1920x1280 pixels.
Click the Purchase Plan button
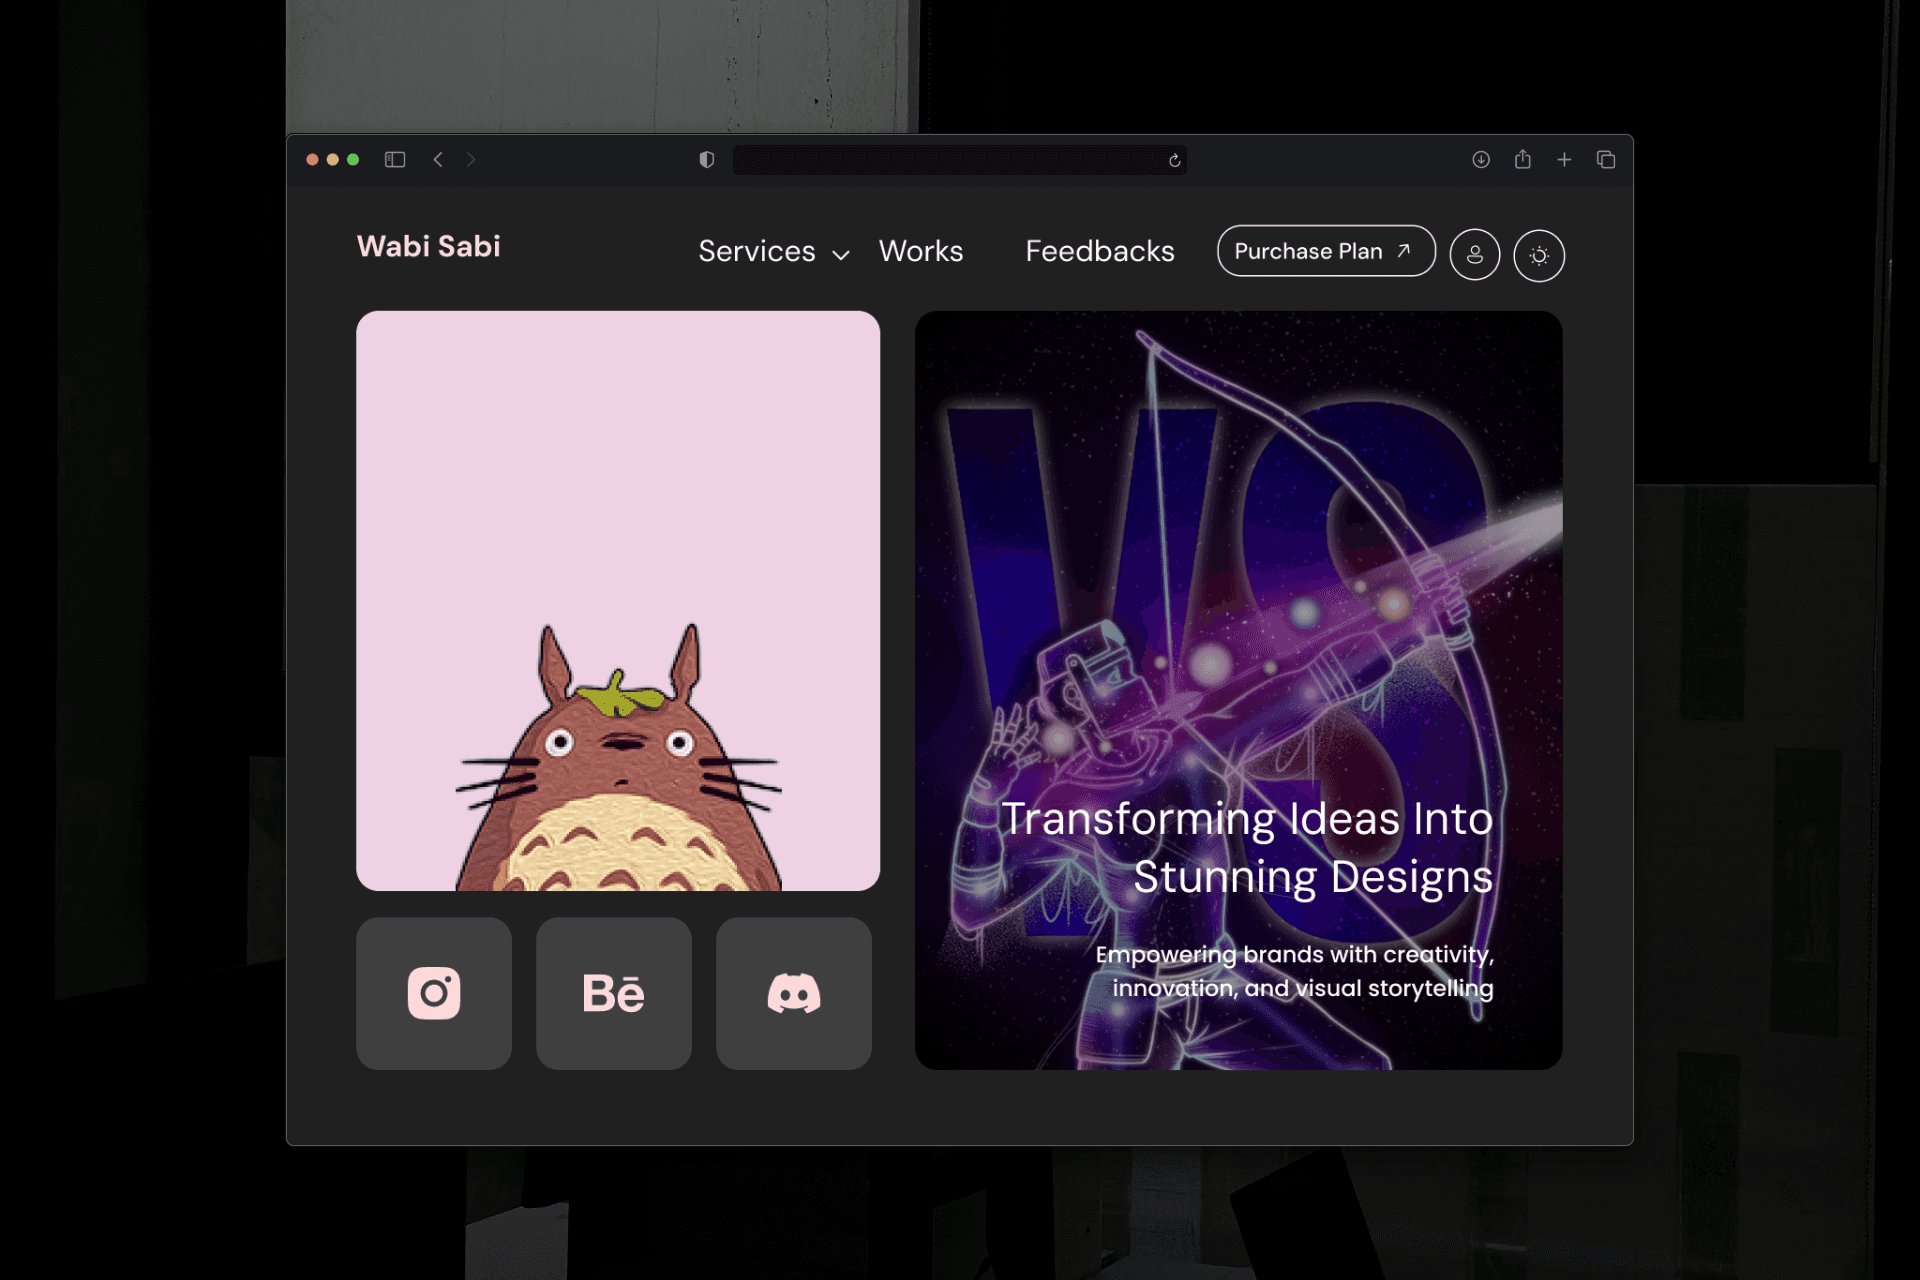pos(1325,251)
